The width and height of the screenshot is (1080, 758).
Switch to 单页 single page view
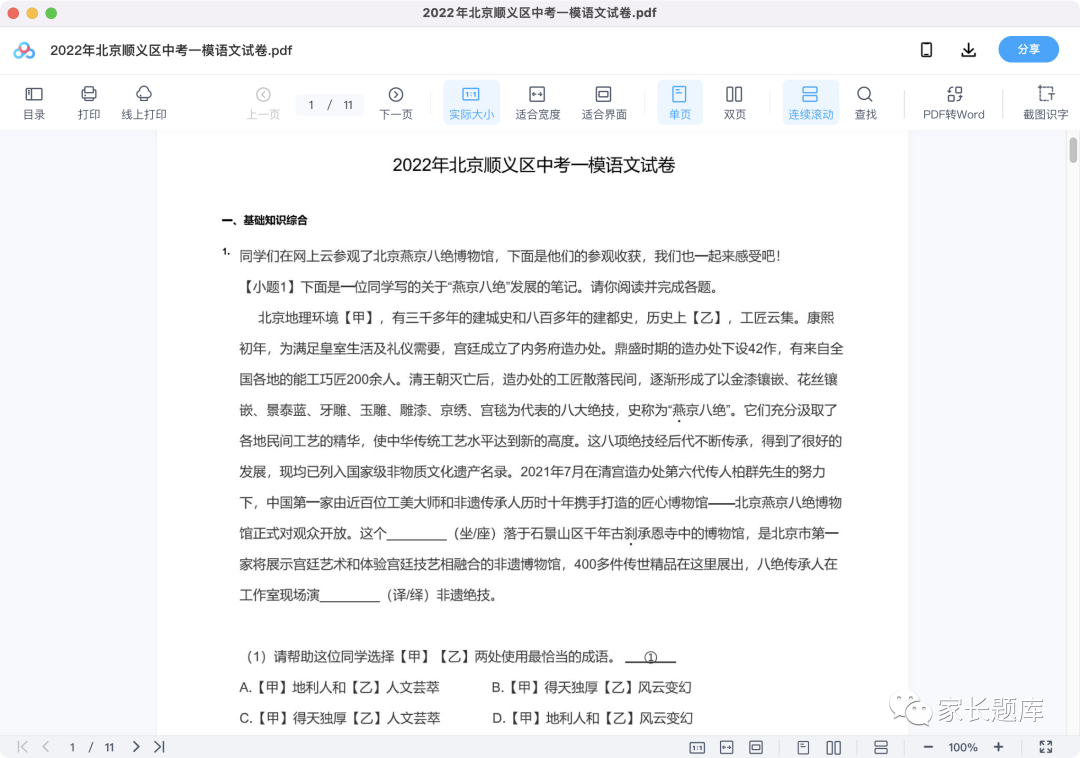click(x=680, y=103)
